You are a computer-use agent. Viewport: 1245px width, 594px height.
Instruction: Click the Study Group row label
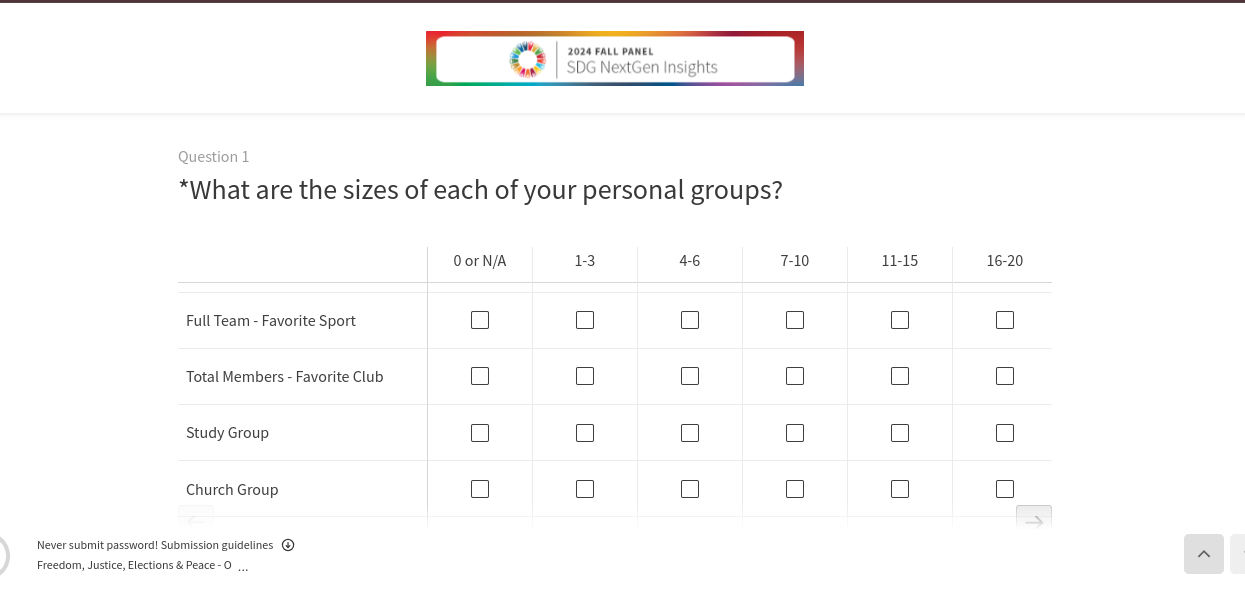[227, 433]
